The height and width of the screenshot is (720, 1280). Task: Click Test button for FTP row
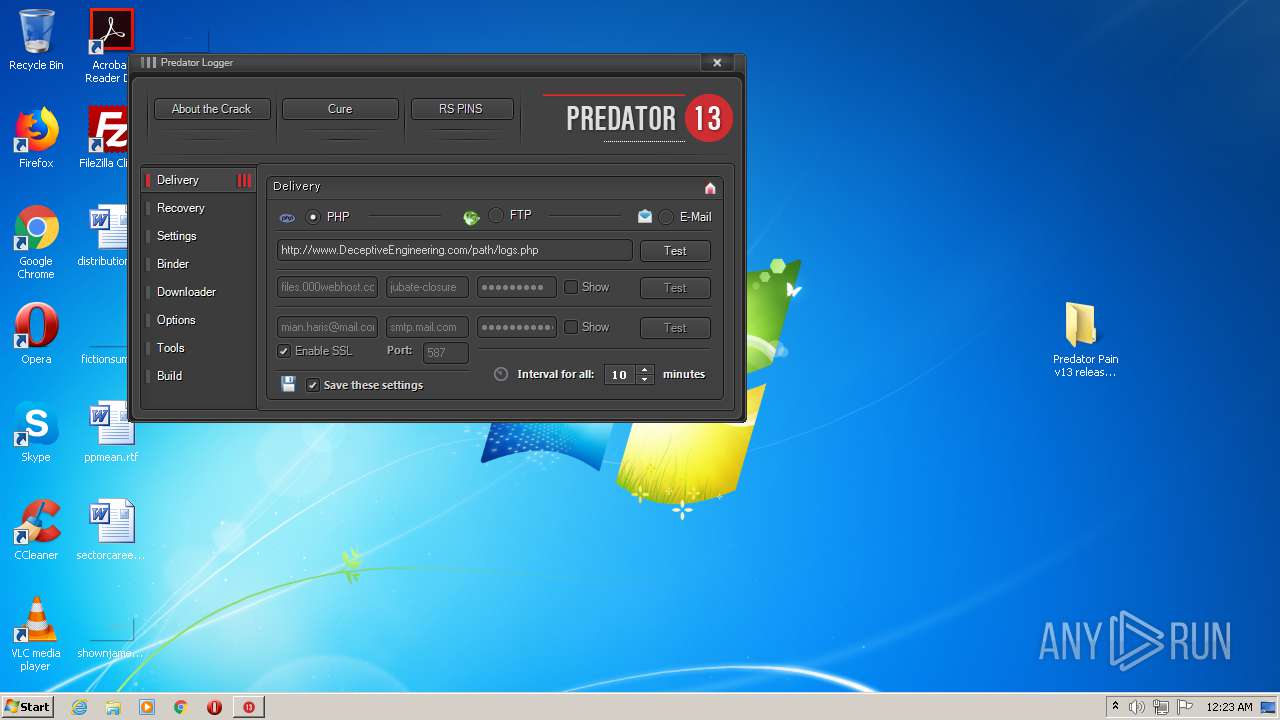coord(675,288)
